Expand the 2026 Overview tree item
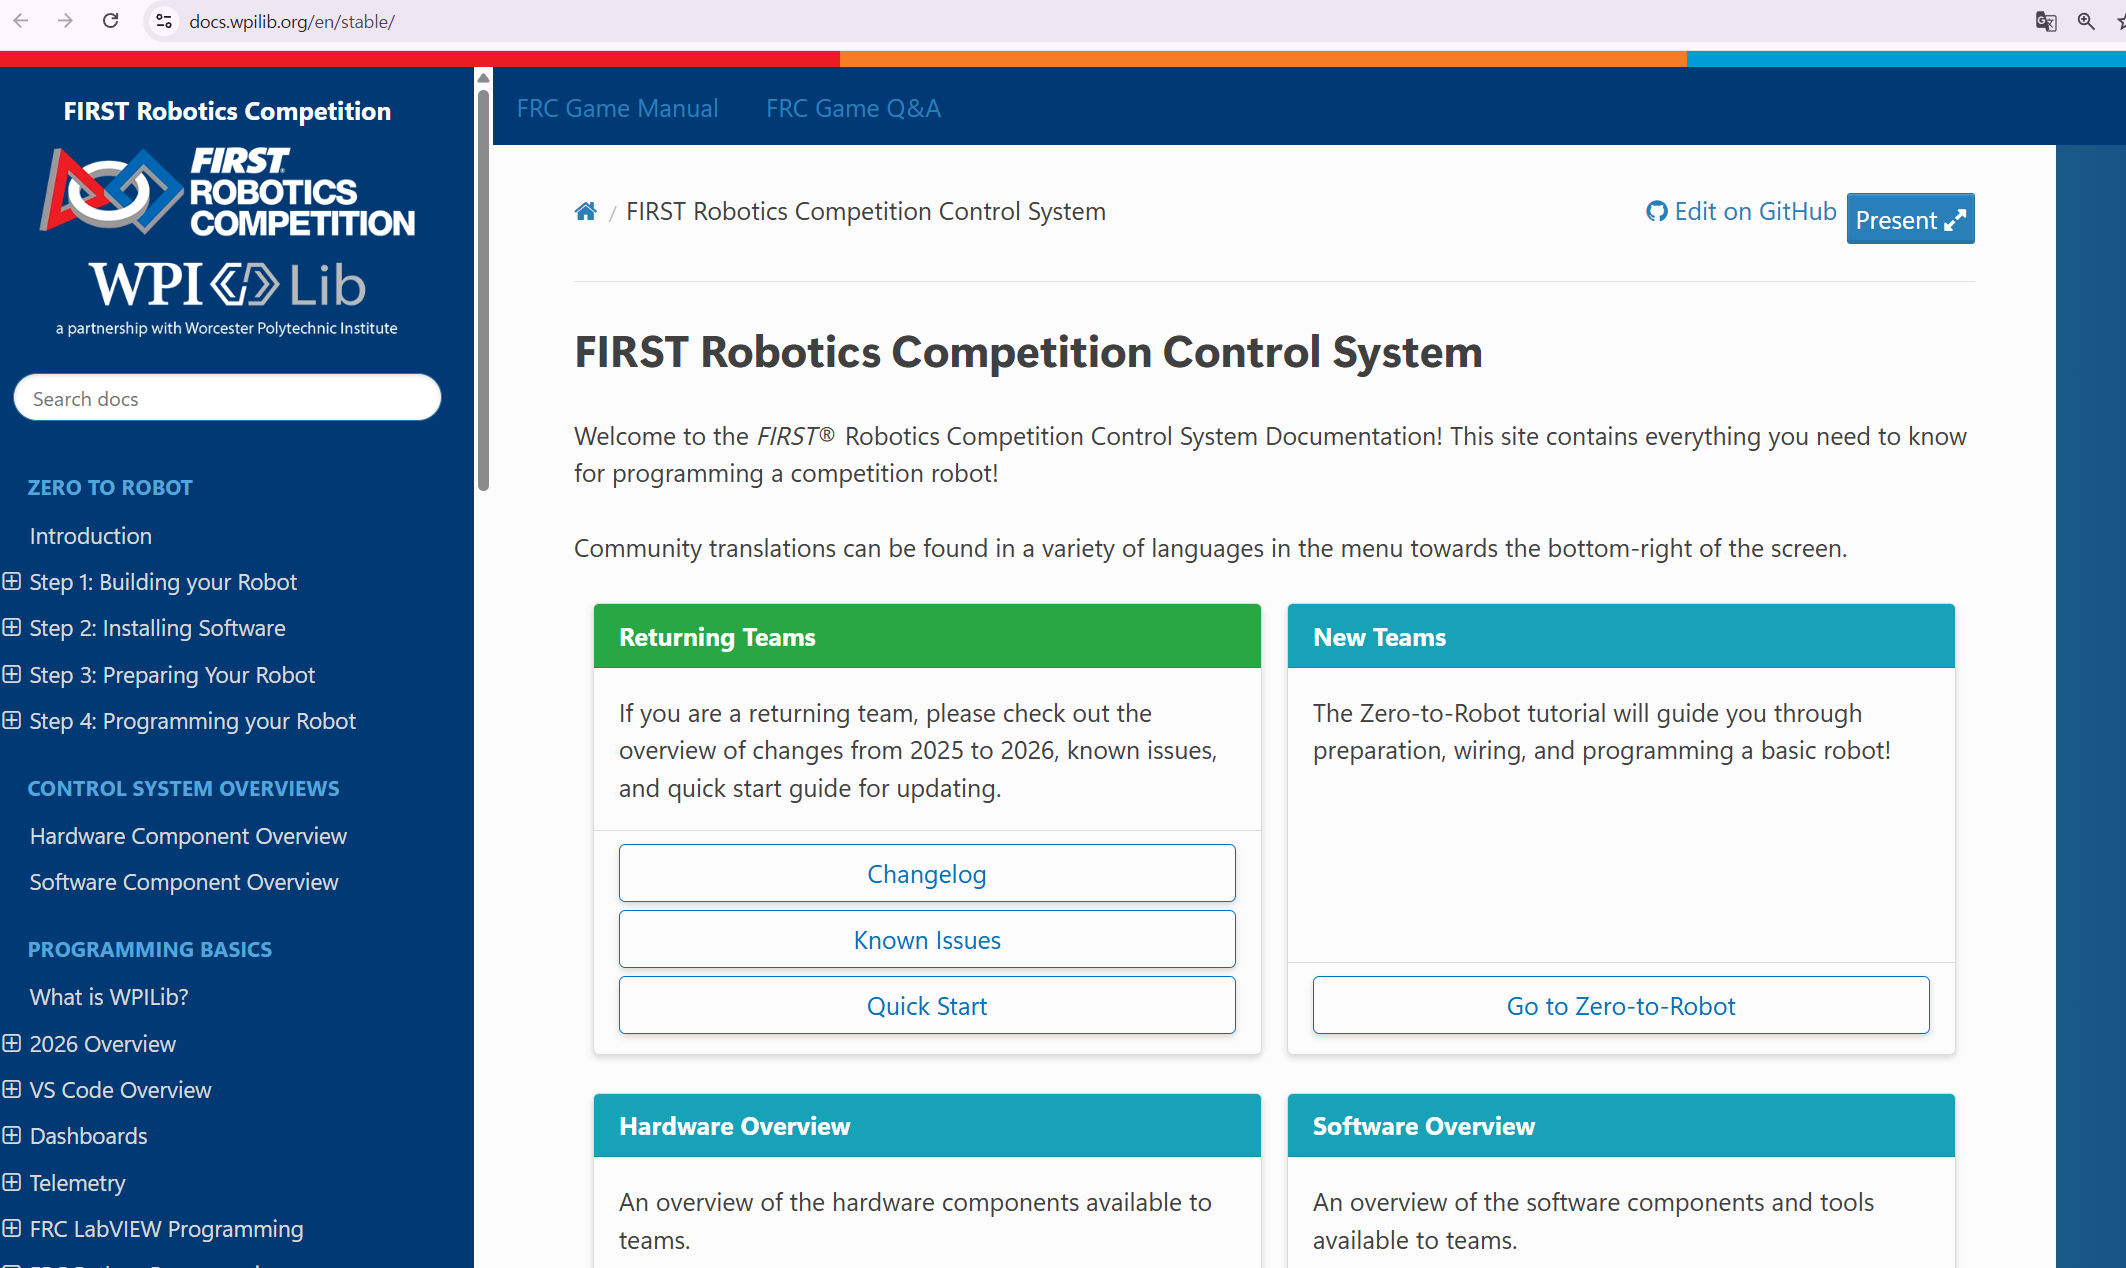The image size is (2126, 1268). pyautogui.click(x=12, y=1043)
